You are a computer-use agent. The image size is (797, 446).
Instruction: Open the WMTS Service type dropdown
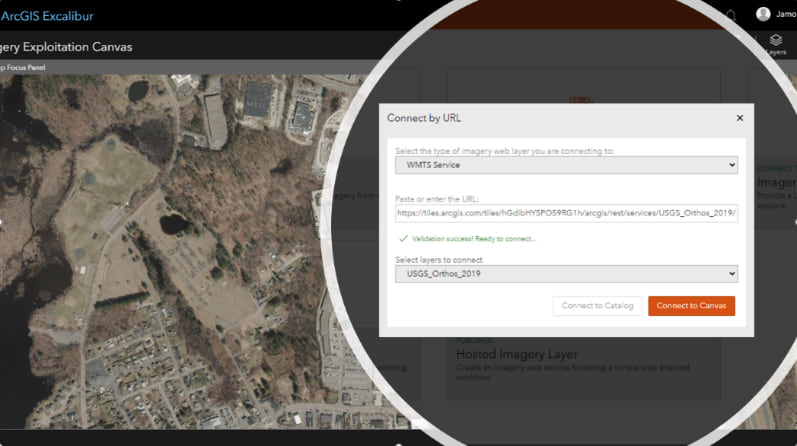coord(566,165)
